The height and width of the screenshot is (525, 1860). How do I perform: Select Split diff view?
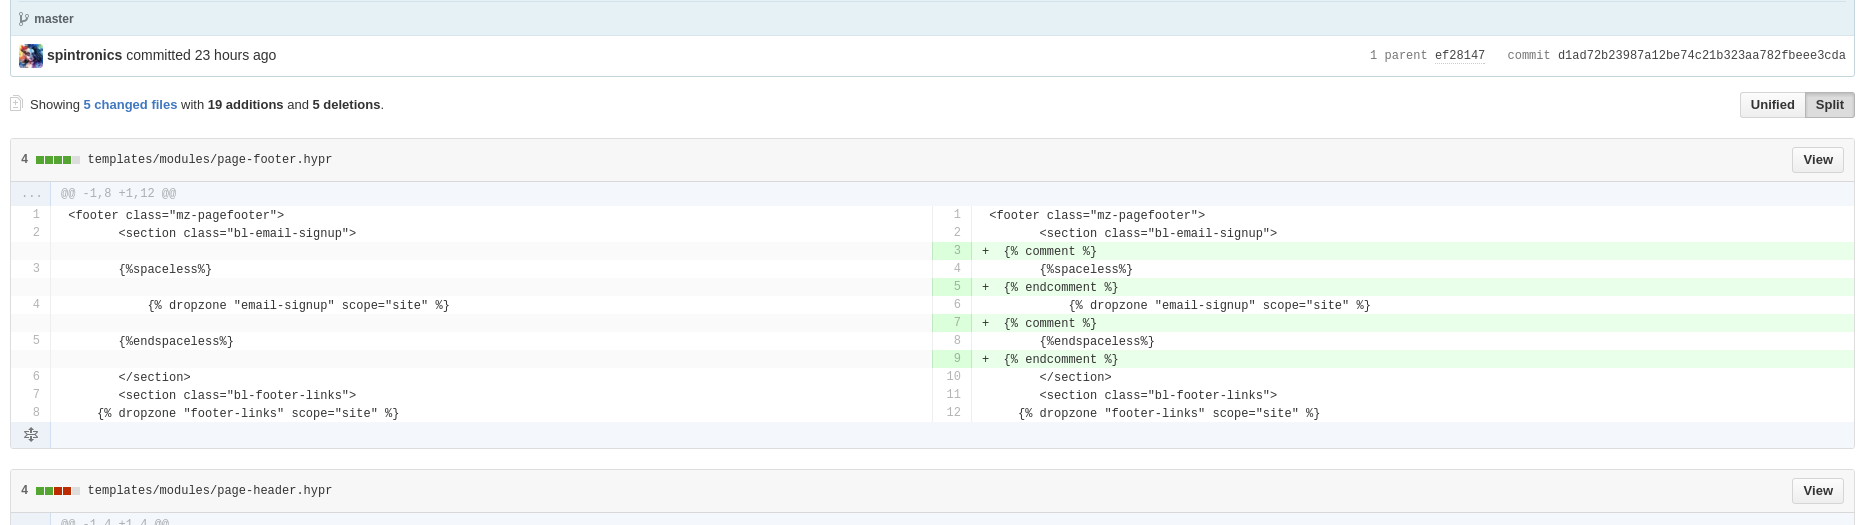[1829, 105]
